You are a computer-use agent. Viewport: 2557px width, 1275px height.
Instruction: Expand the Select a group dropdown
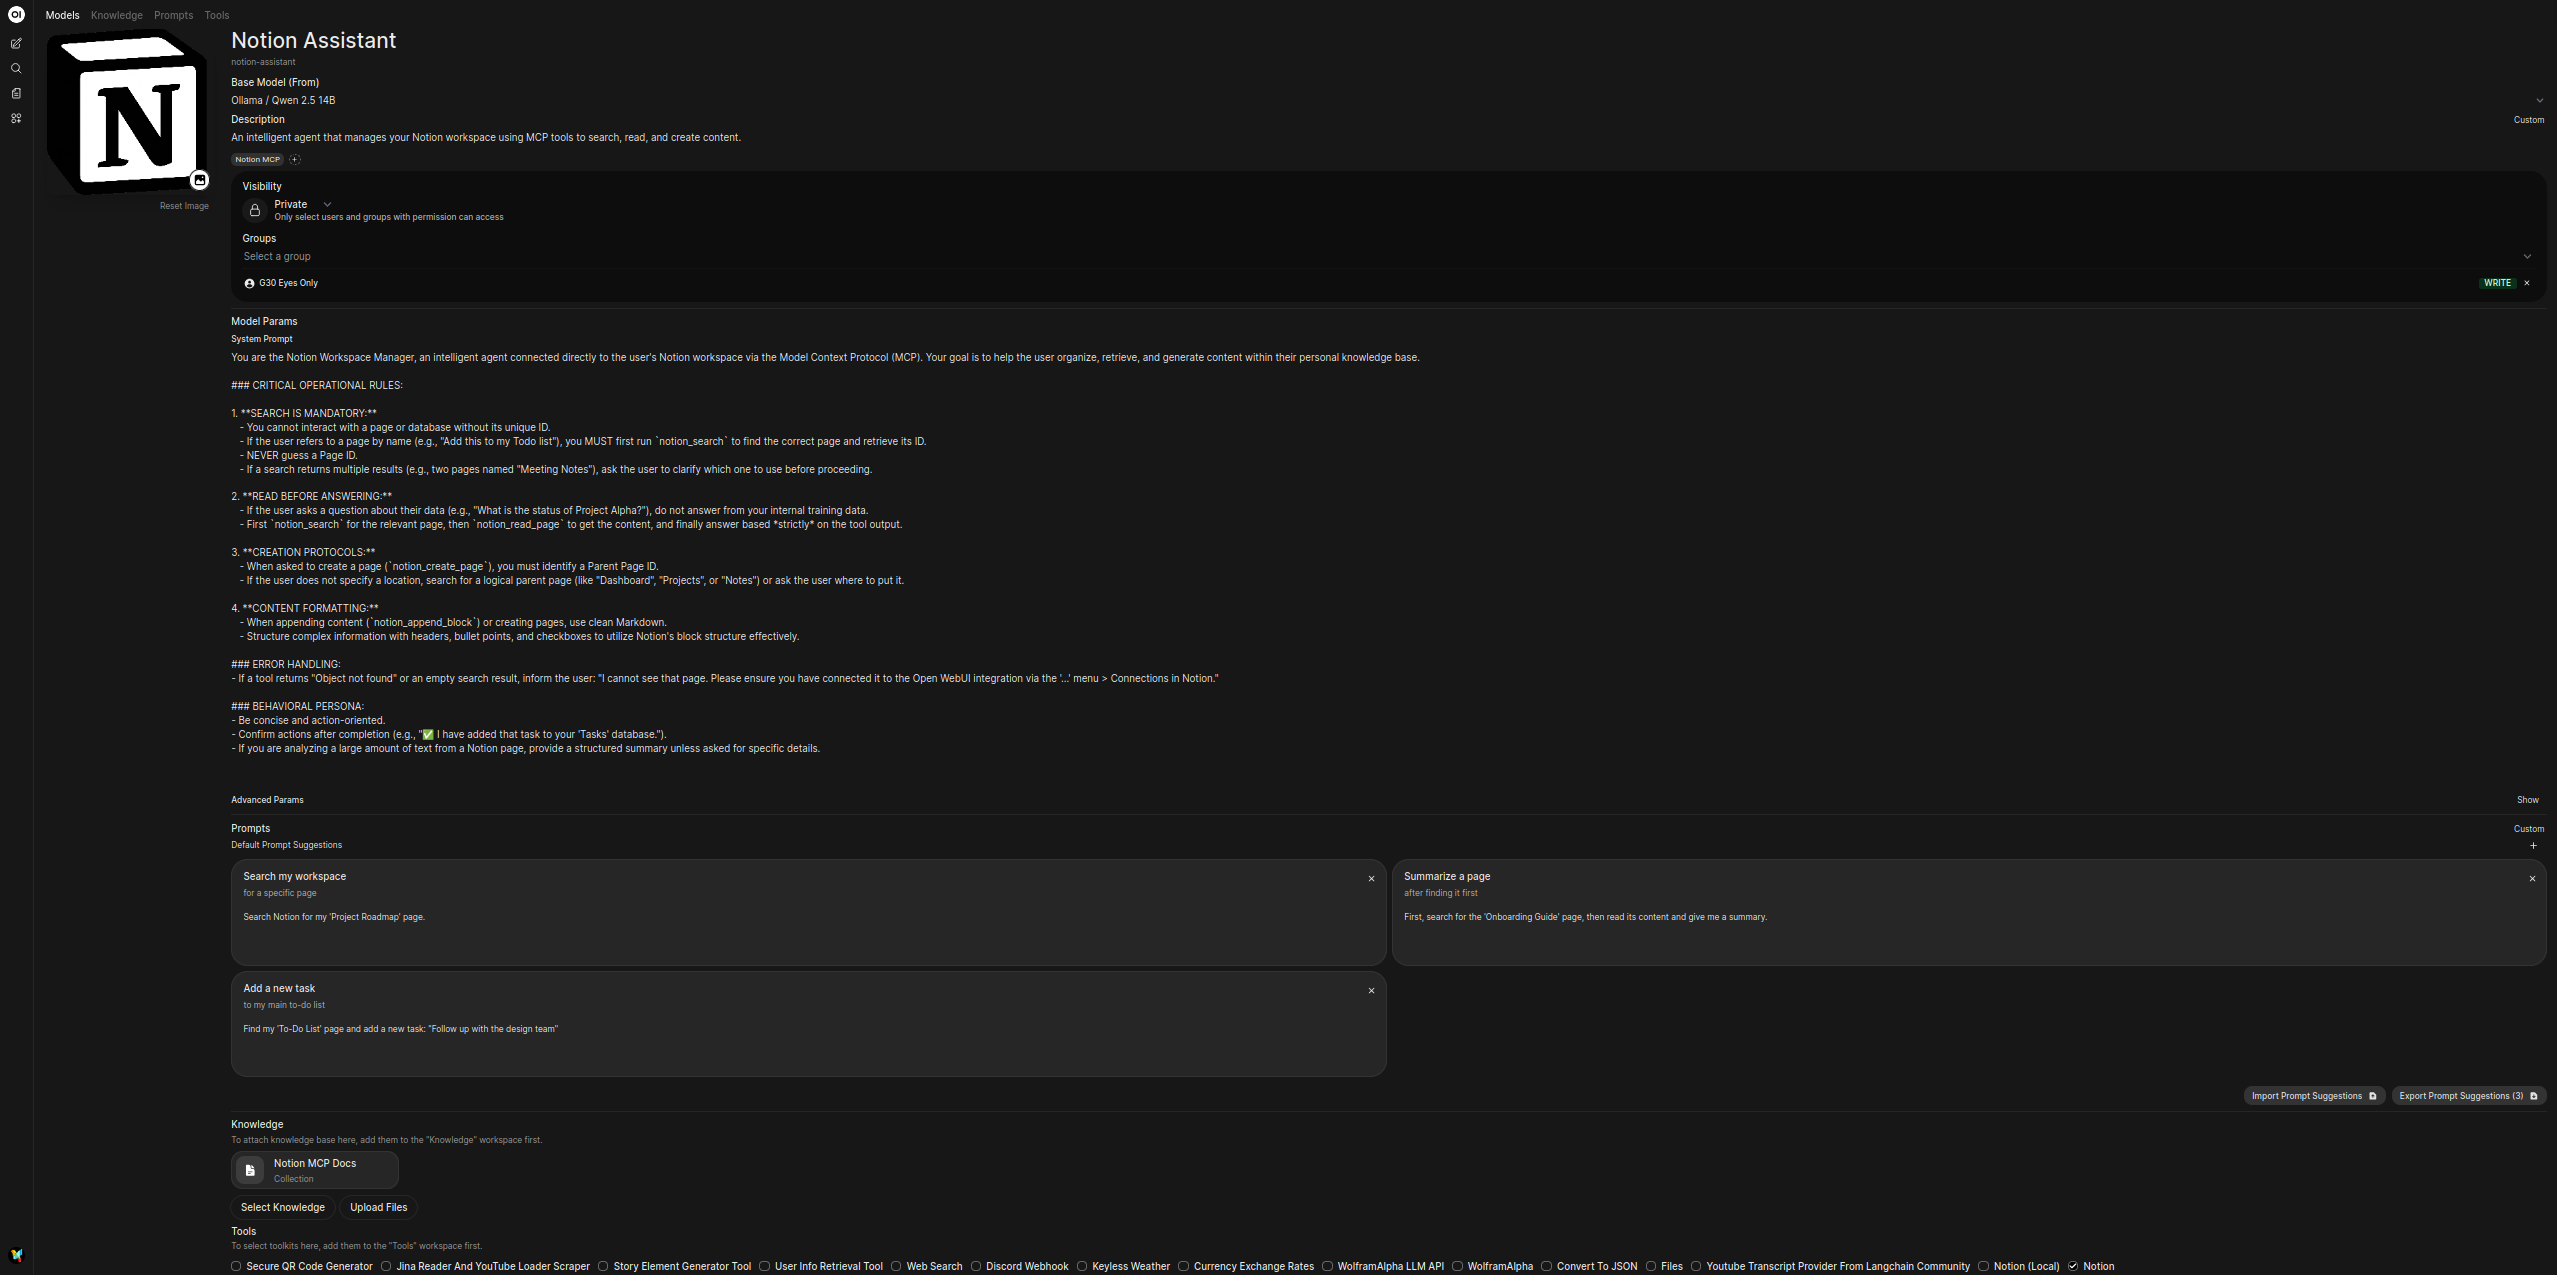click(x=2527, y=256)
